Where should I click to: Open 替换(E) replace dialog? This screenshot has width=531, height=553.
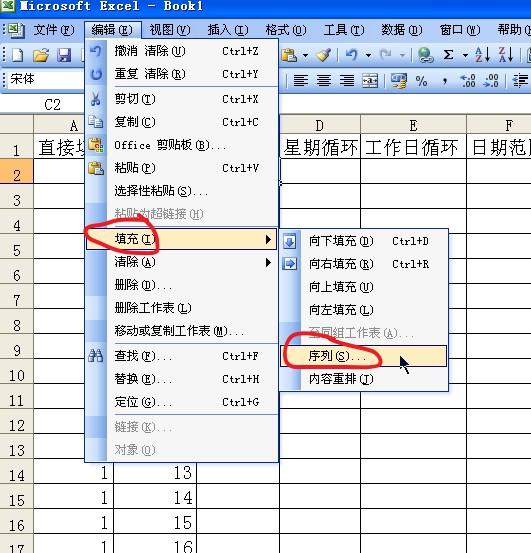181,379
